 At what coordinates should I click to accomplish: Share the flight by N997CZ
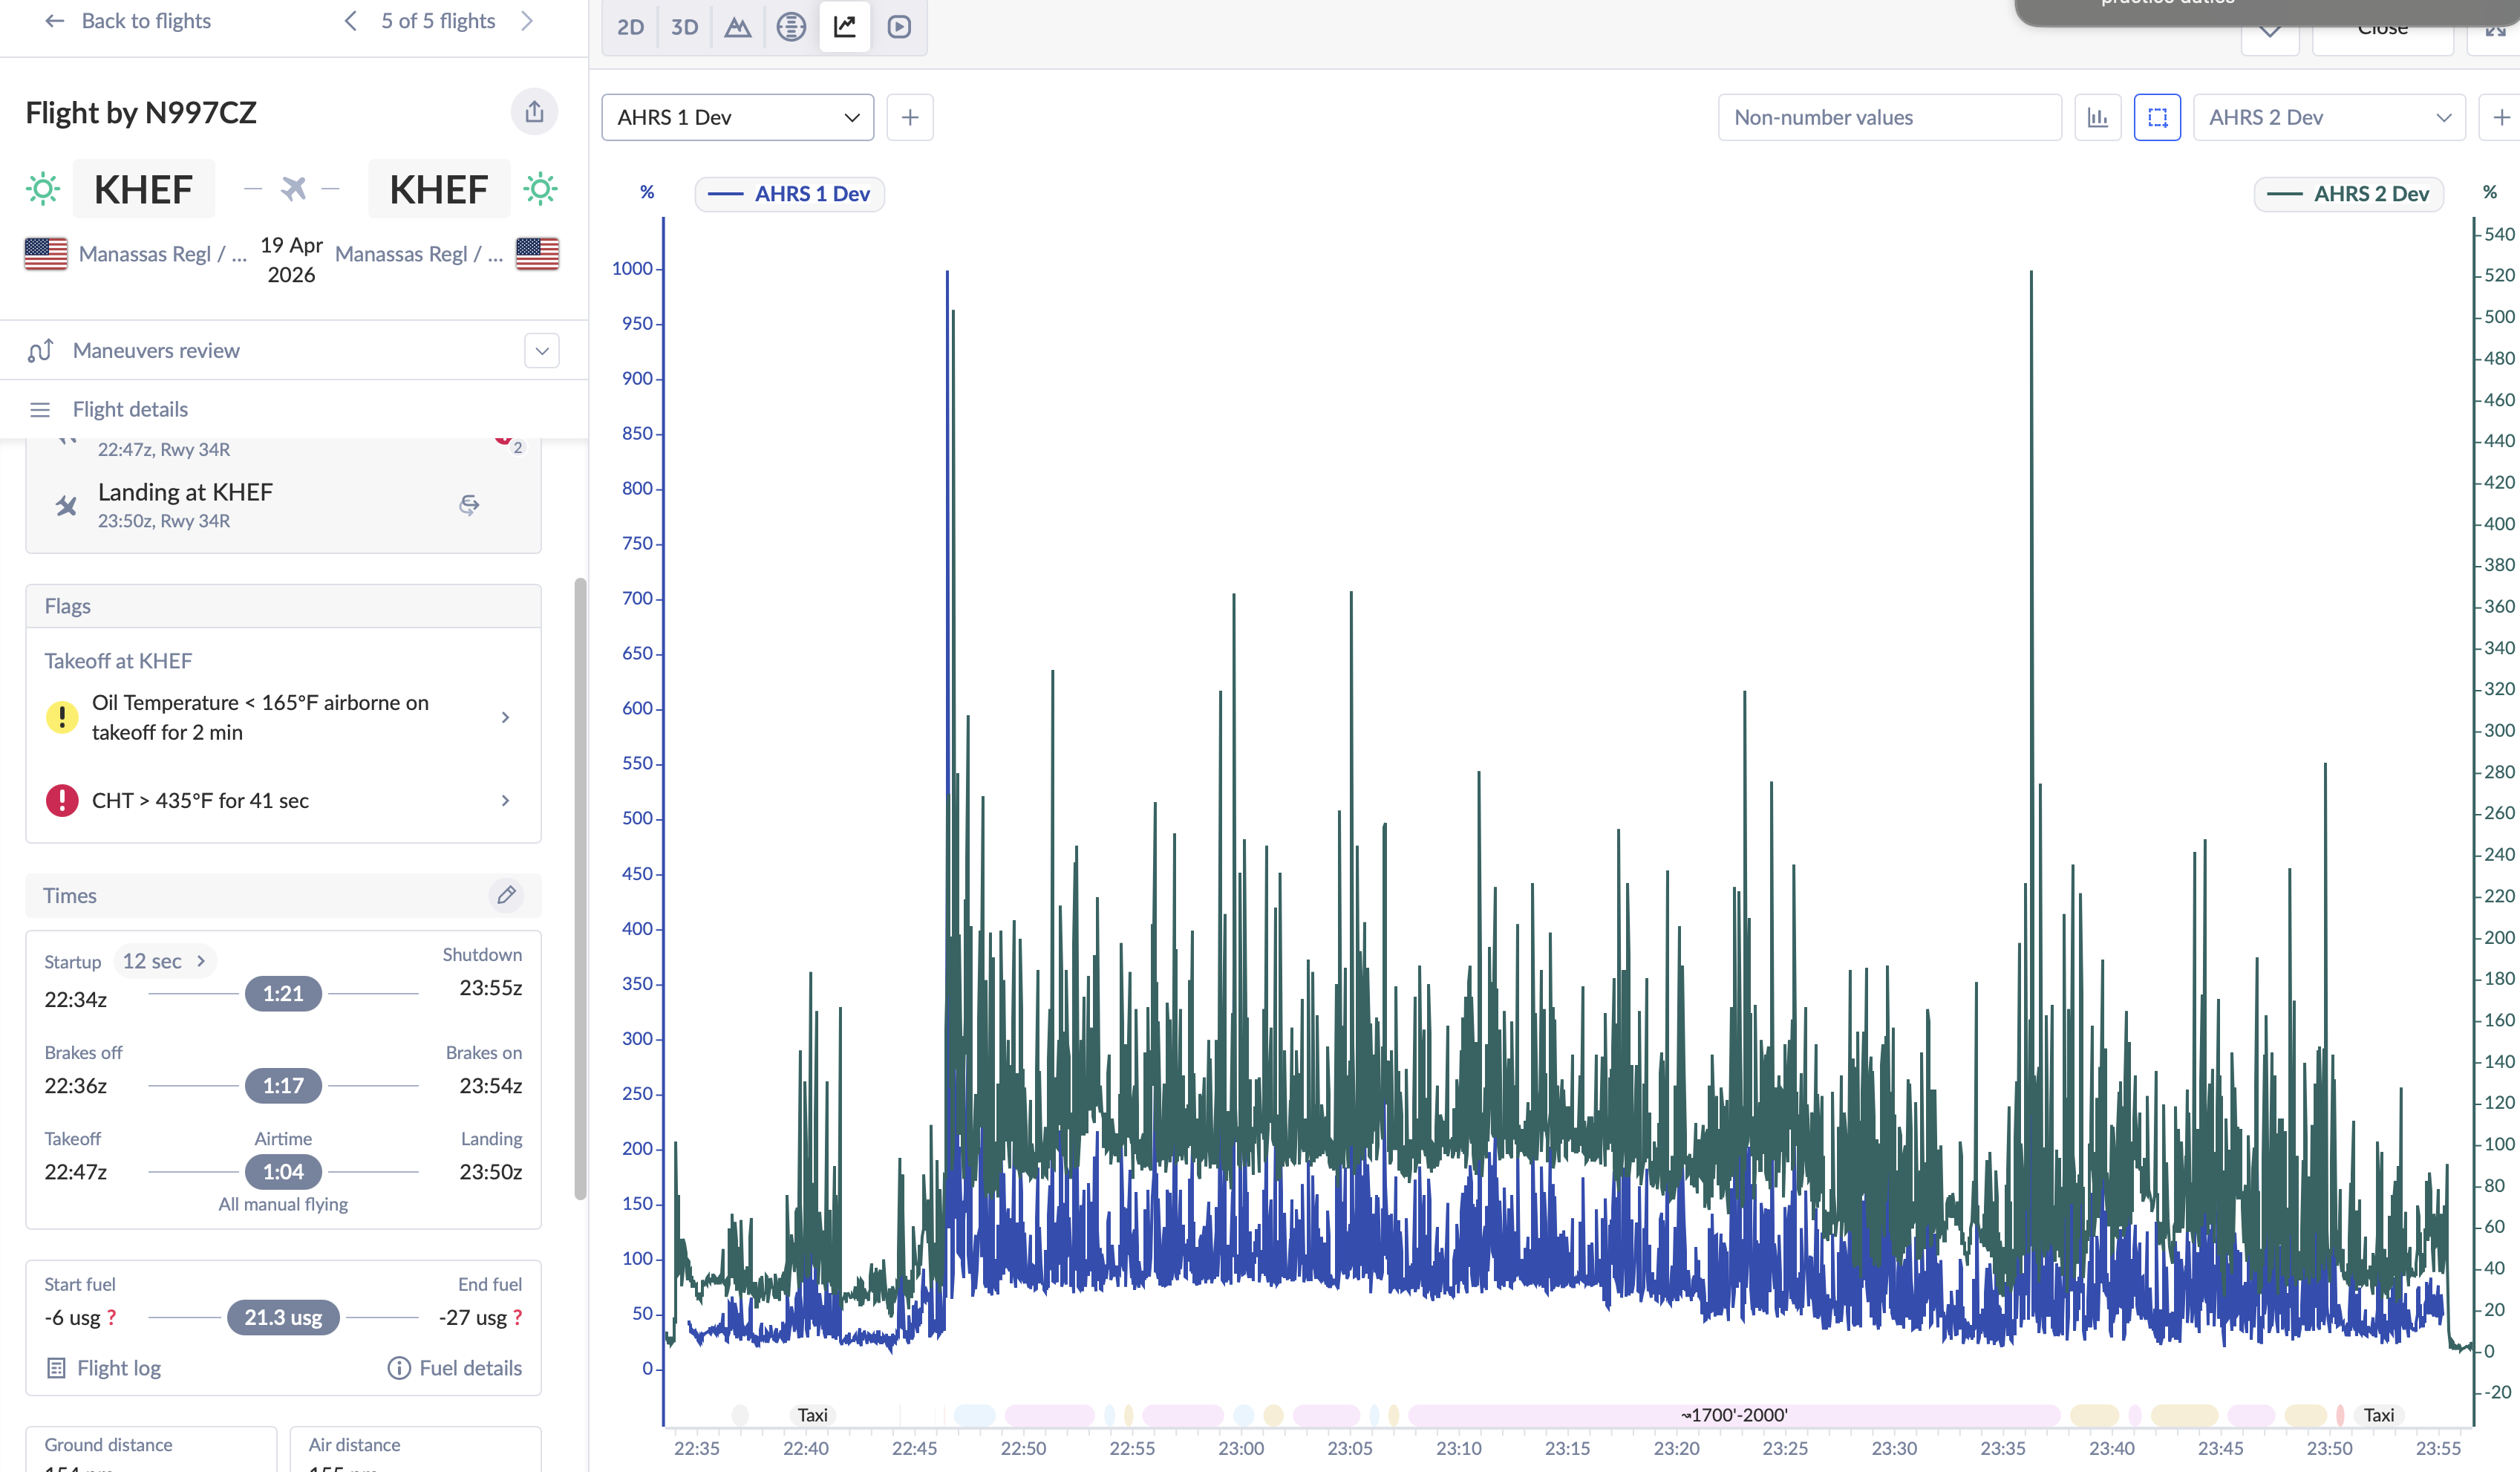534,112
